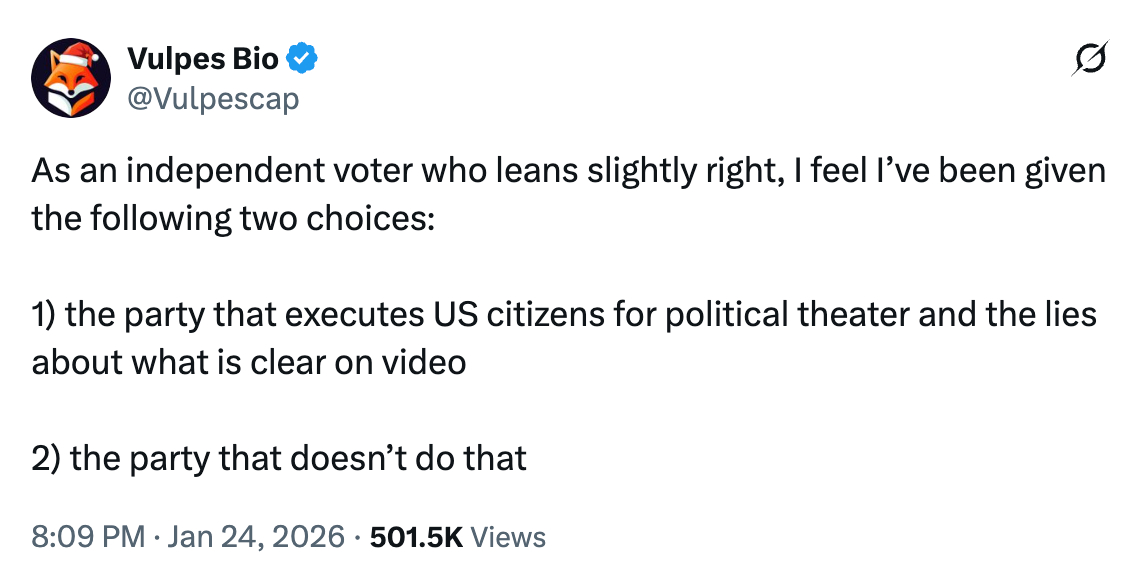Go to the @Vulpescap handle

[213, 98]
